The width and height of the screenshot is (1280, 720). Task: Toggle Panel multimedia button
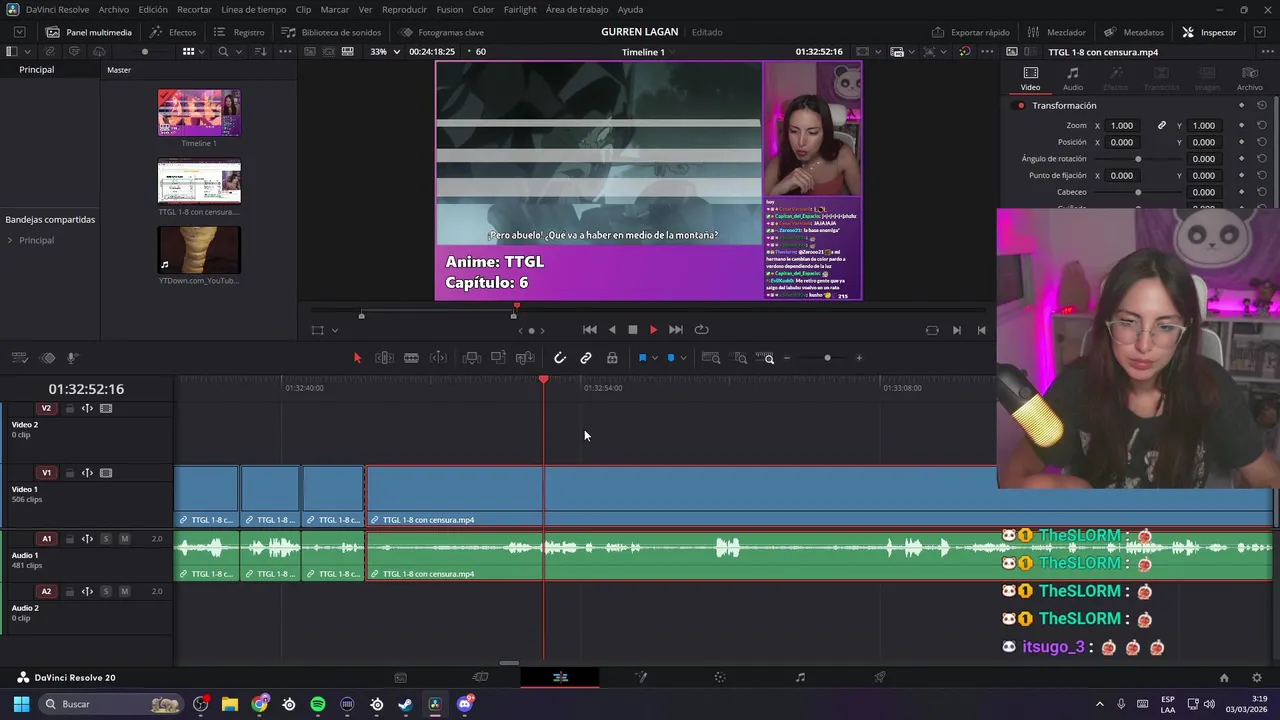pos(88,32)
